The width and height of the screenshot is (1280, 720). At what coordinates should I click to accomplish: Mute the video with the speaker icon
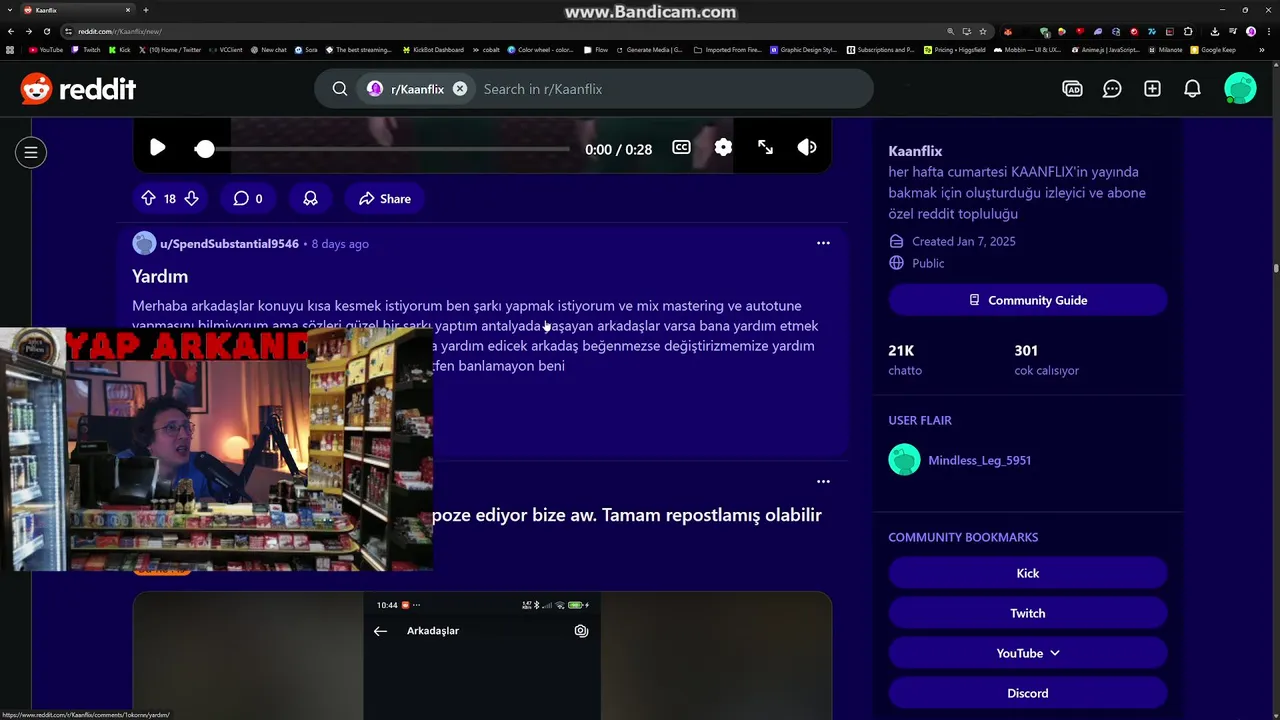coord(807,148)
